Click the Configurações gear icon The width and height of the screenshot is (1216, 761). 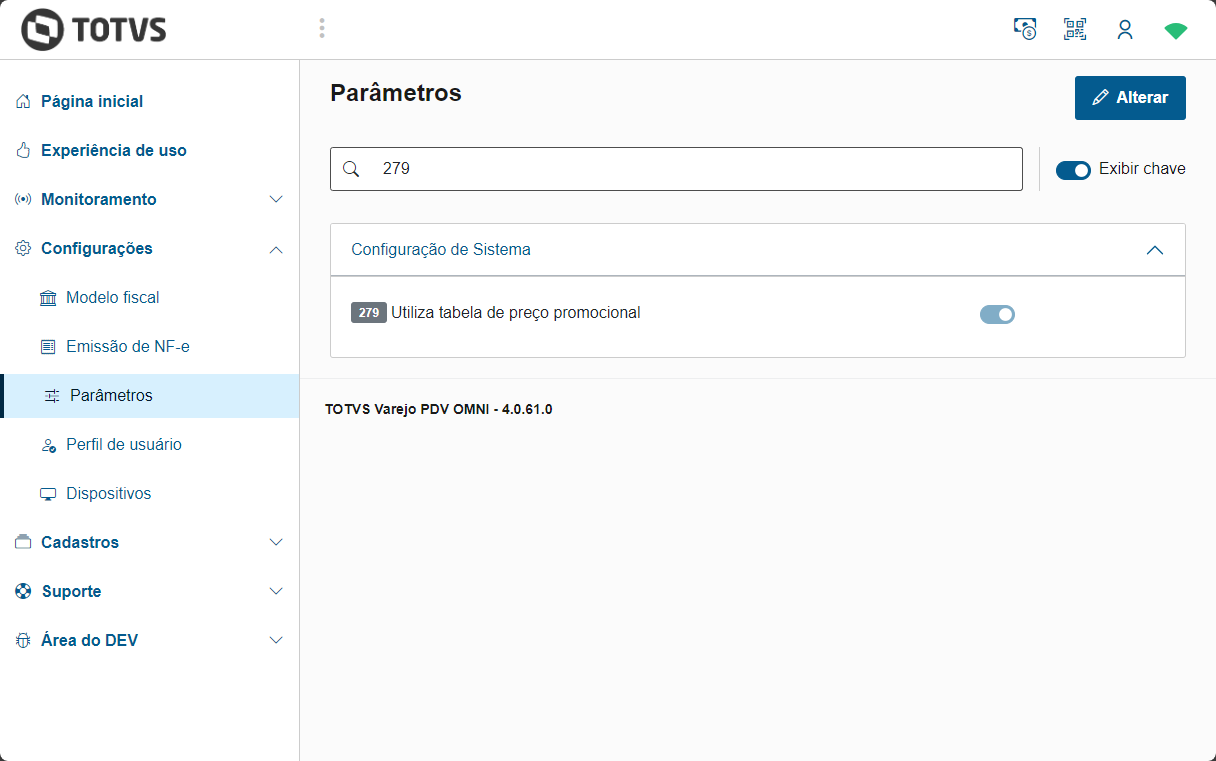[x=23, y=248]
